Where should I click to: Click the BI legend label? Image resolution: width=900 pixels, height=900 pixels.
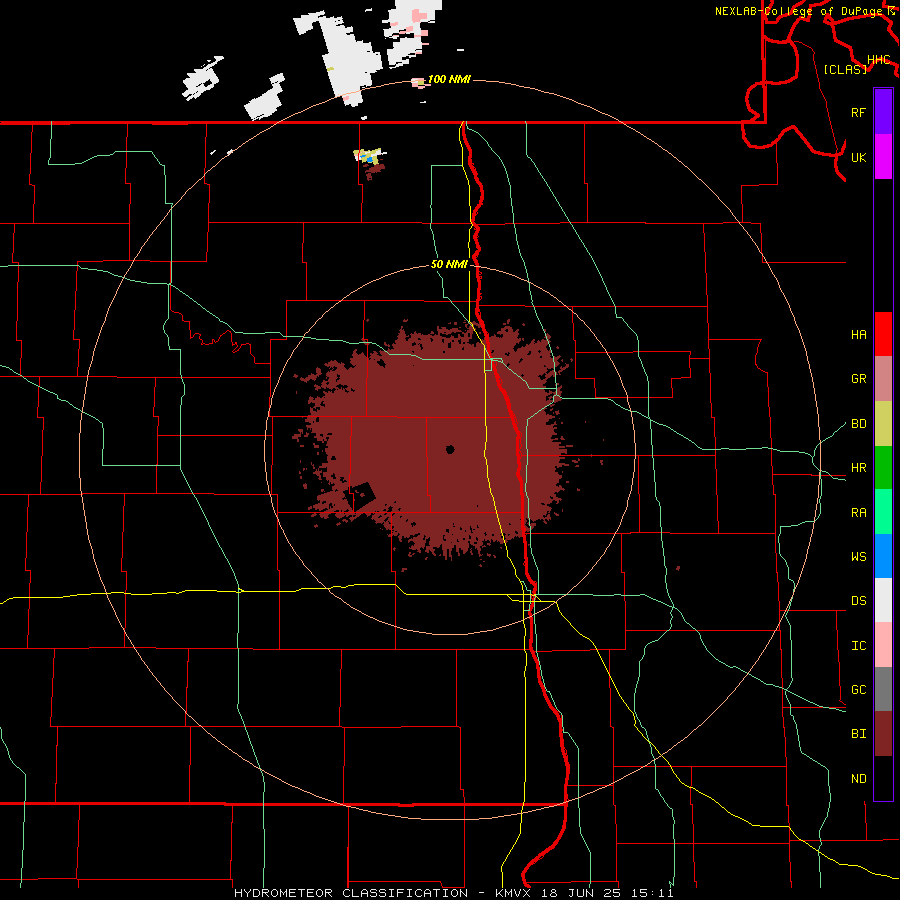pos(858,734)
